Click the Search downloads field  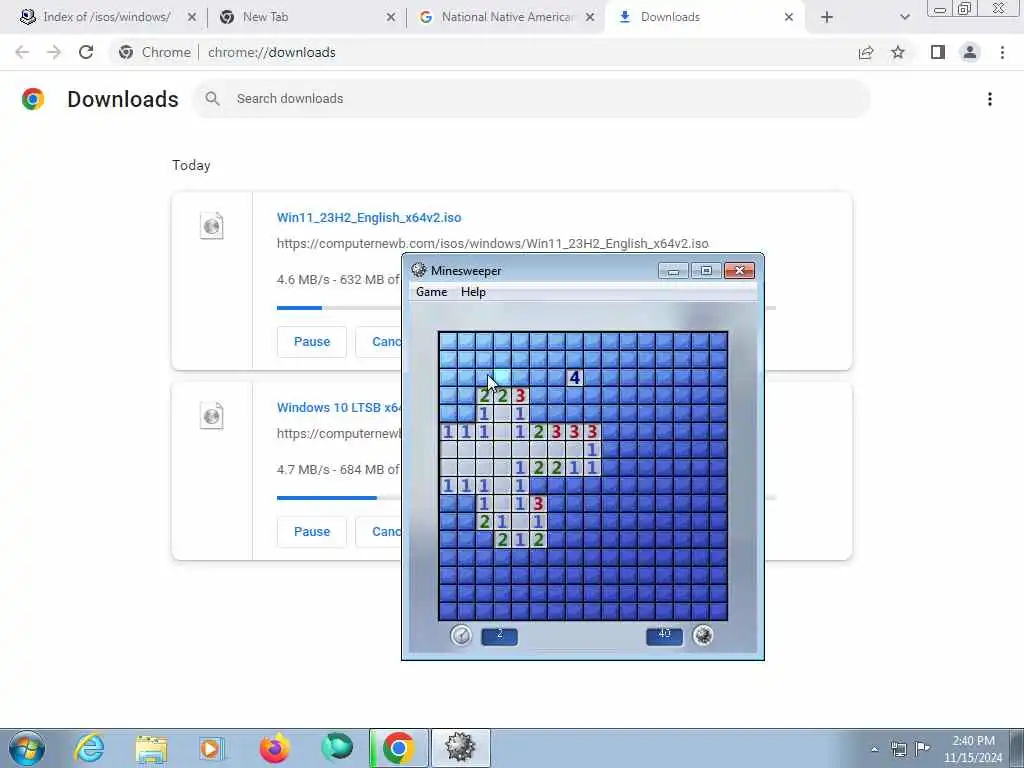tap(532, 99)
